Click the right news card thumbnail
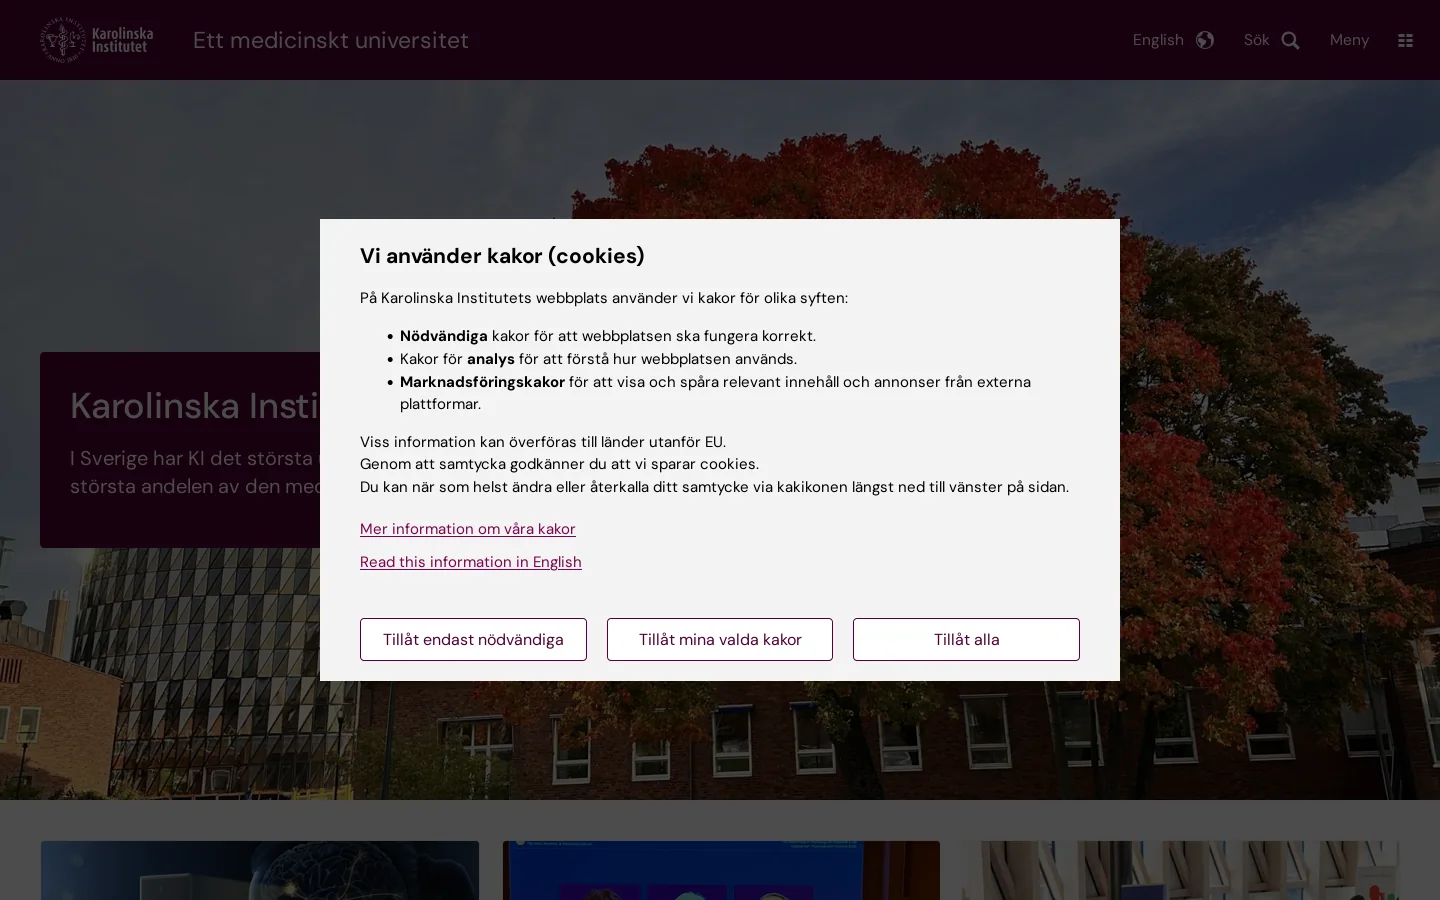1440x900 pixels. (x=1180, y=870)
